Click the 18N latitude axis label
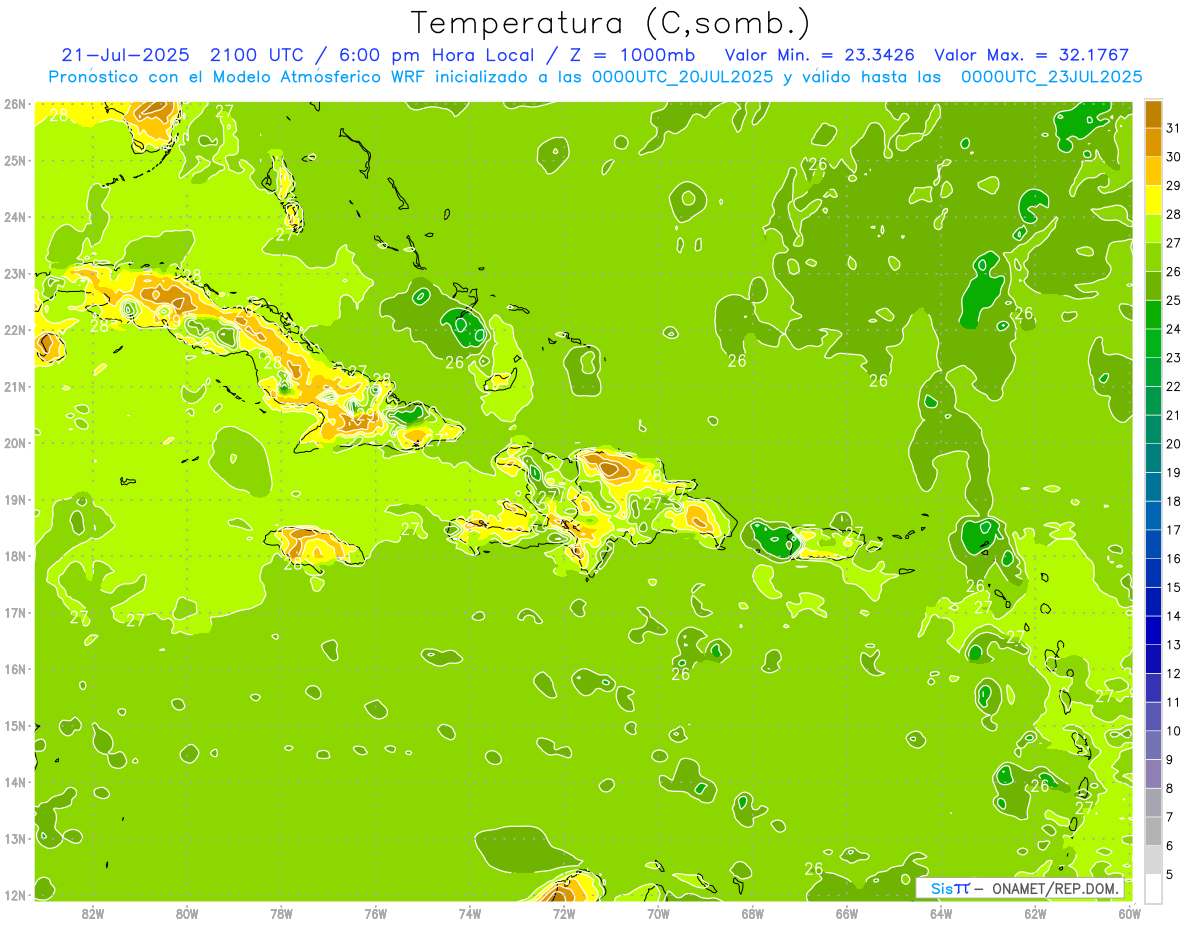This screenshot has width=1200, height=927. [15, 556]
